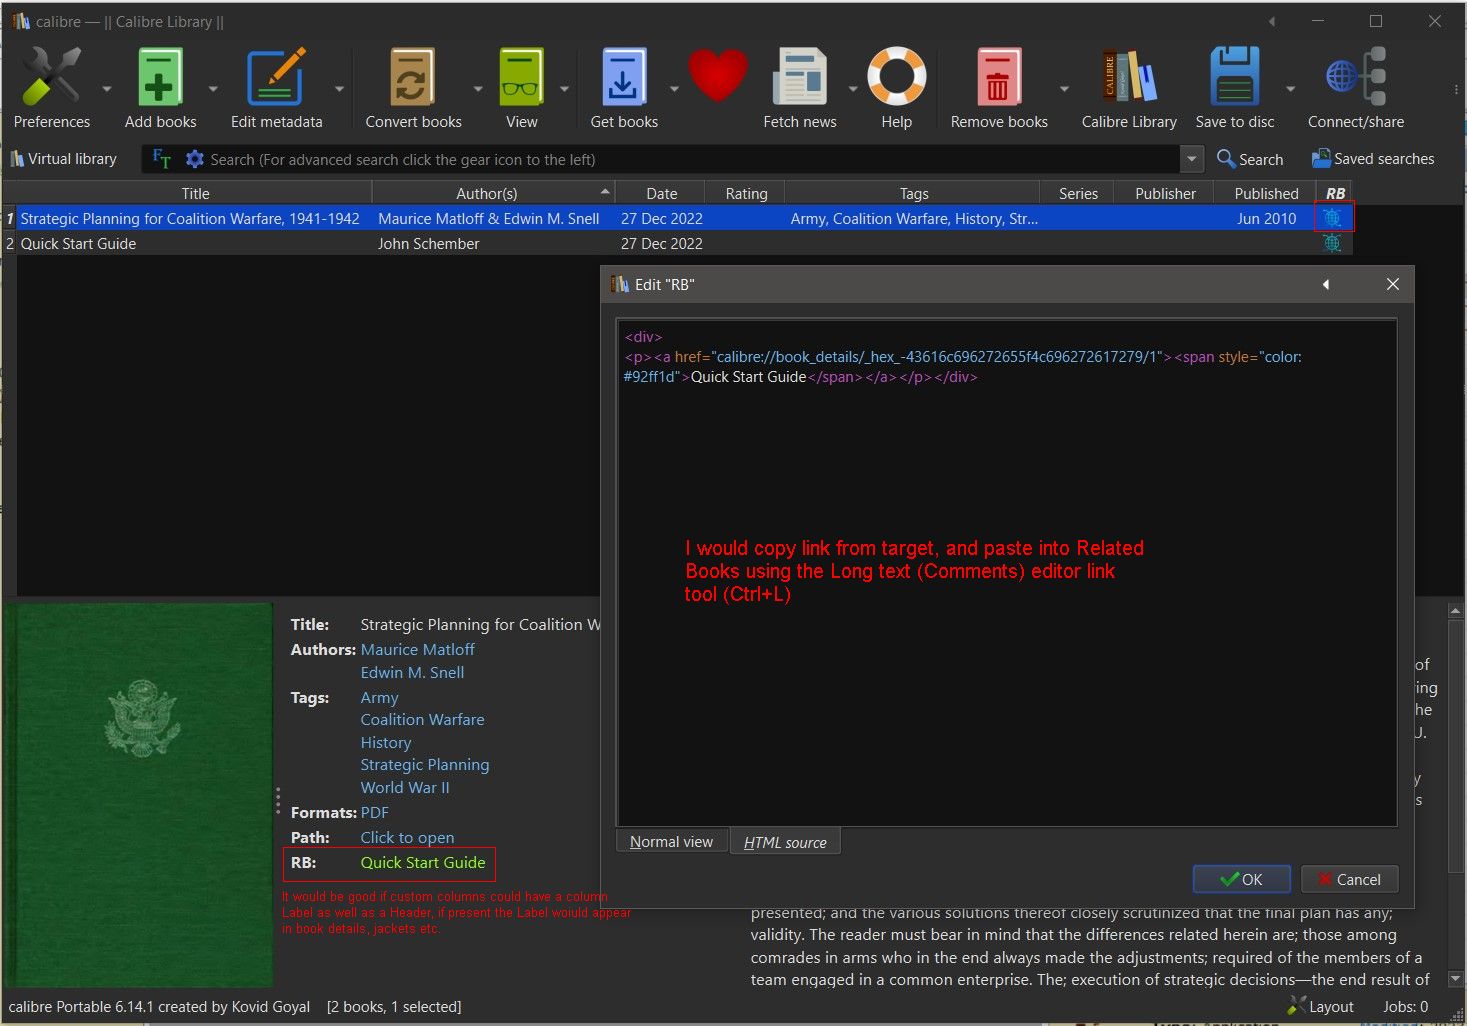This screenshot has width=1467, height=1026.
Task: Sort by the Date column header
Action: click(x=661, y=193)
